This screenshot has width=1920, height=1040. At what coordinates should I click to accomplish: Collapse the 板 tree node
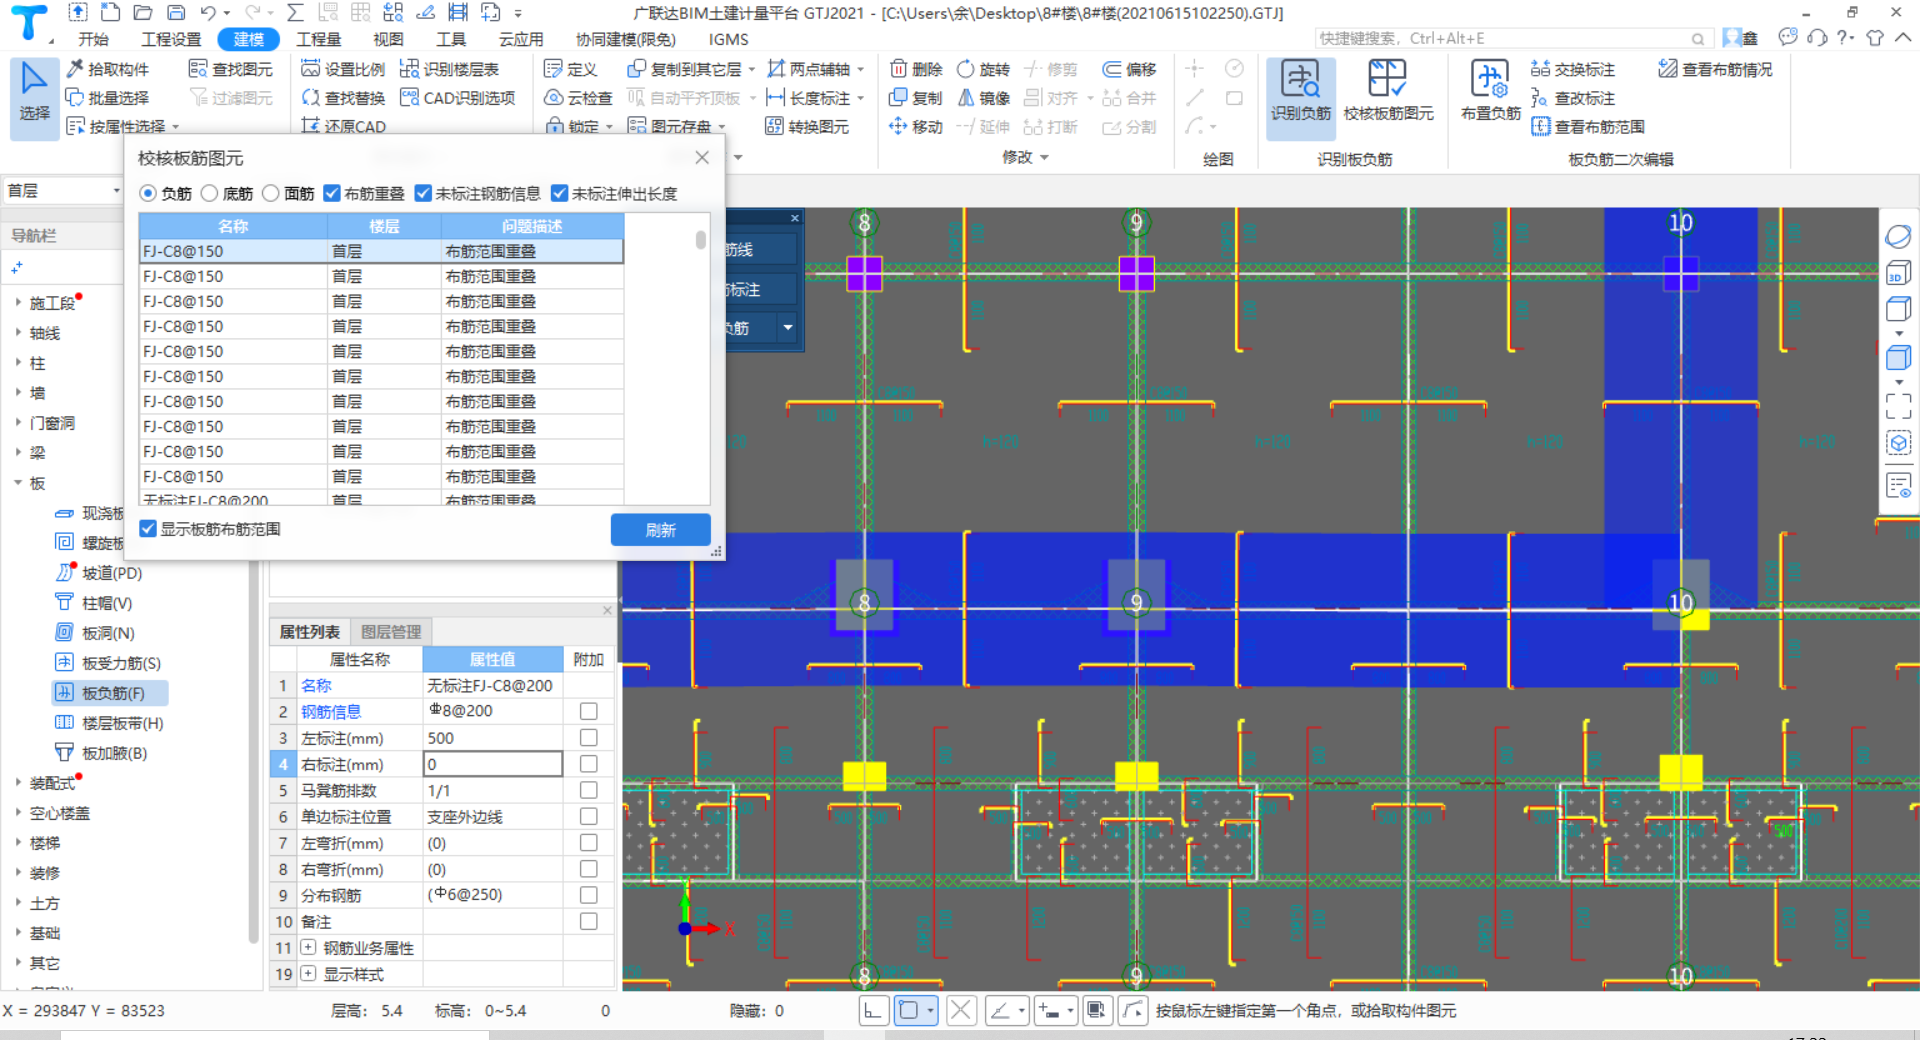click(18, 483)
